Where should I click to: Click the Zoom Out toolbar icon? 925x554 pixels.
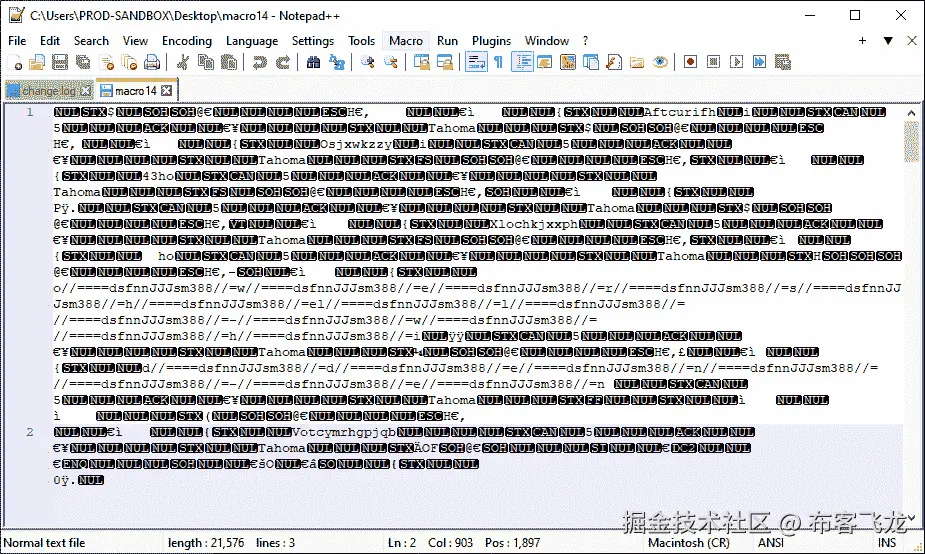(391, 62)
